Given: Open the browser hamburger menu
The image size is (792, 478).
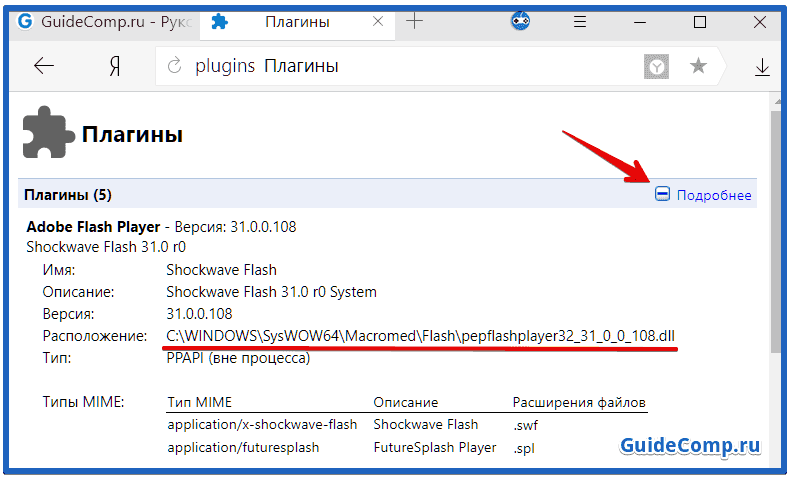Looking at the screenshot, I should [x=580, y=22].
